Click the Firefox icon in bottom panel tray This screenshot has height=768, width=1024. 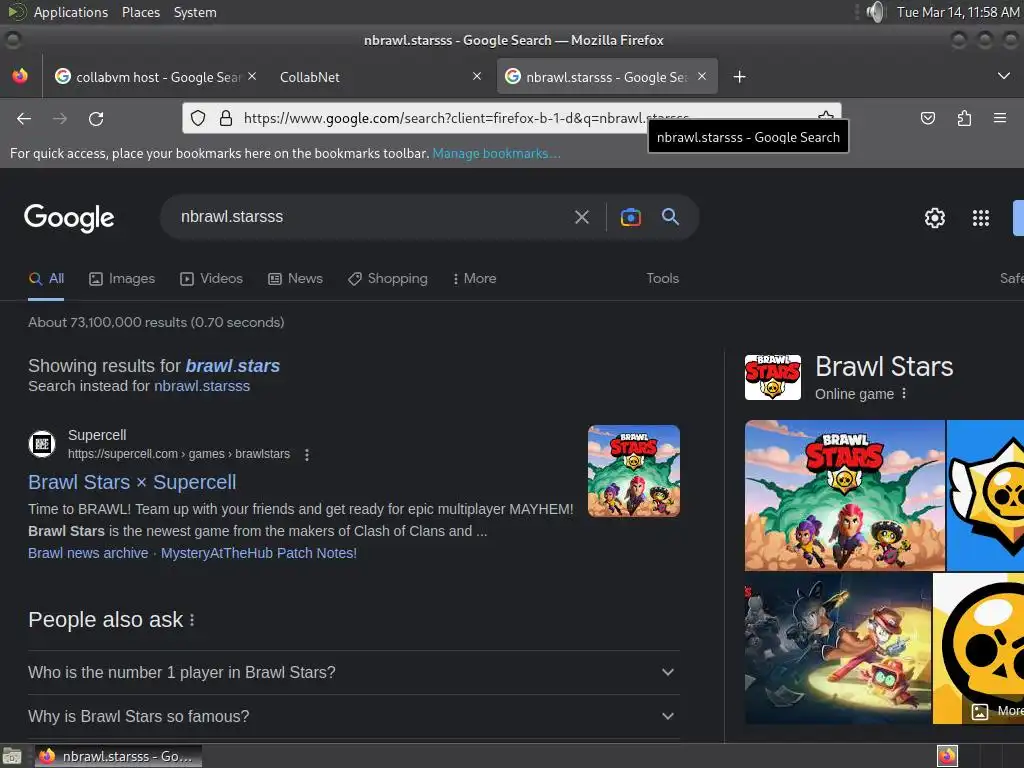pyautogui.click(x=947, y=756)
